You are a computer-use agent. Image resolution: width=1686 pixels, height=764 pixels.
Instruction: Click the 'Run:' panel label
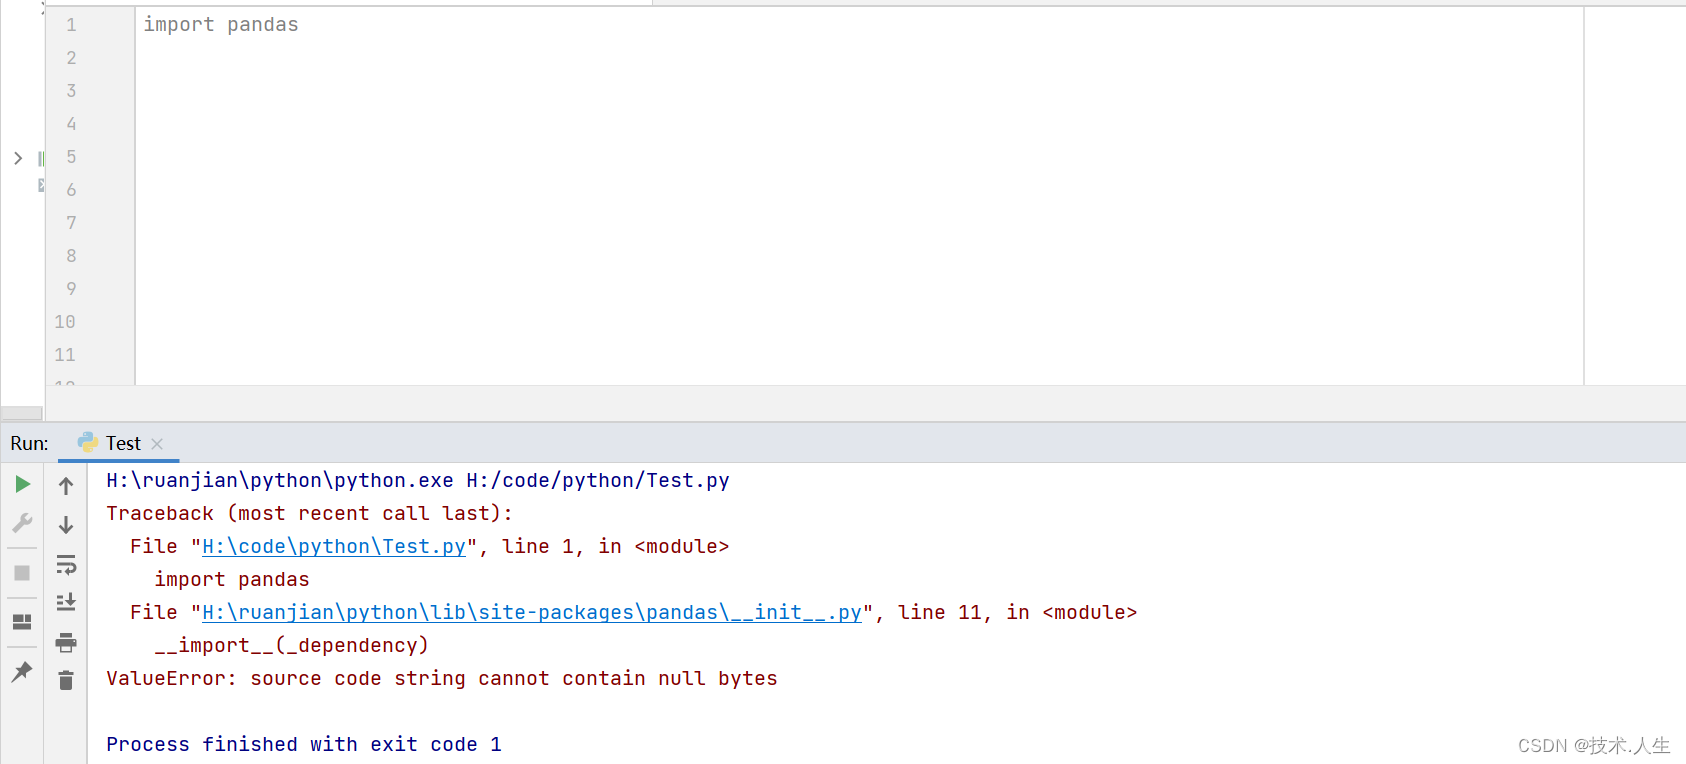coord(29,443)
